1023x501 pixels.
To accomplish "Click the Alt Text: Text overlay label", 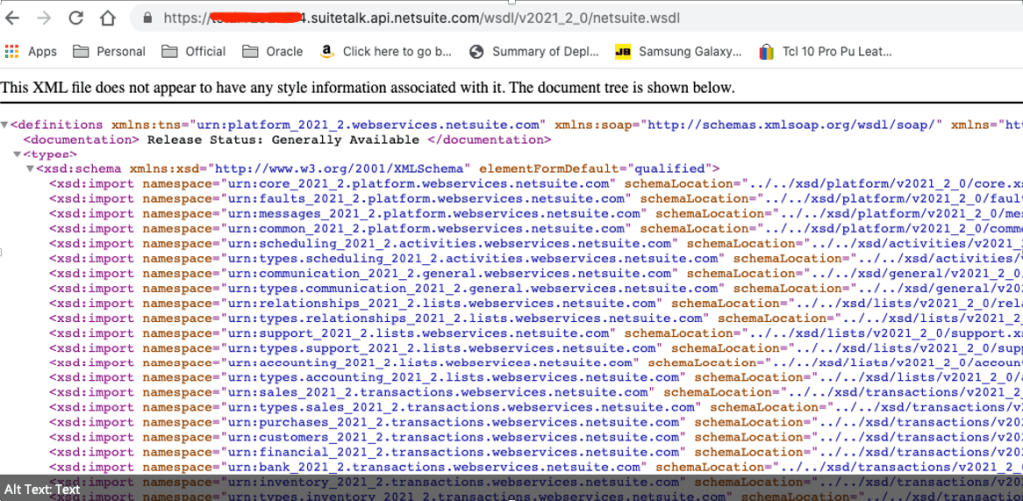I will tap(41, 489).
